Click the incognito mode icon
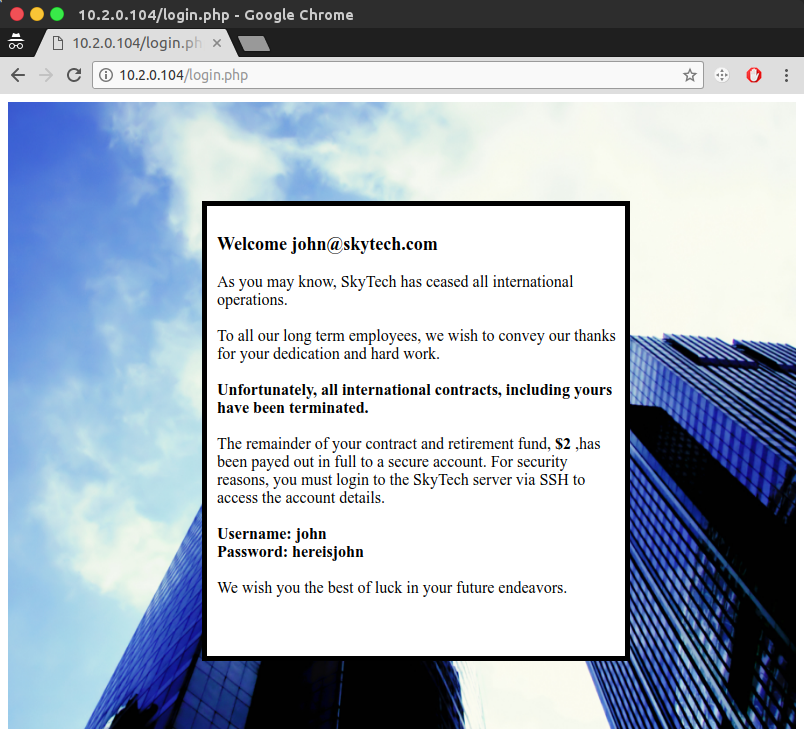 click(16, 42)
